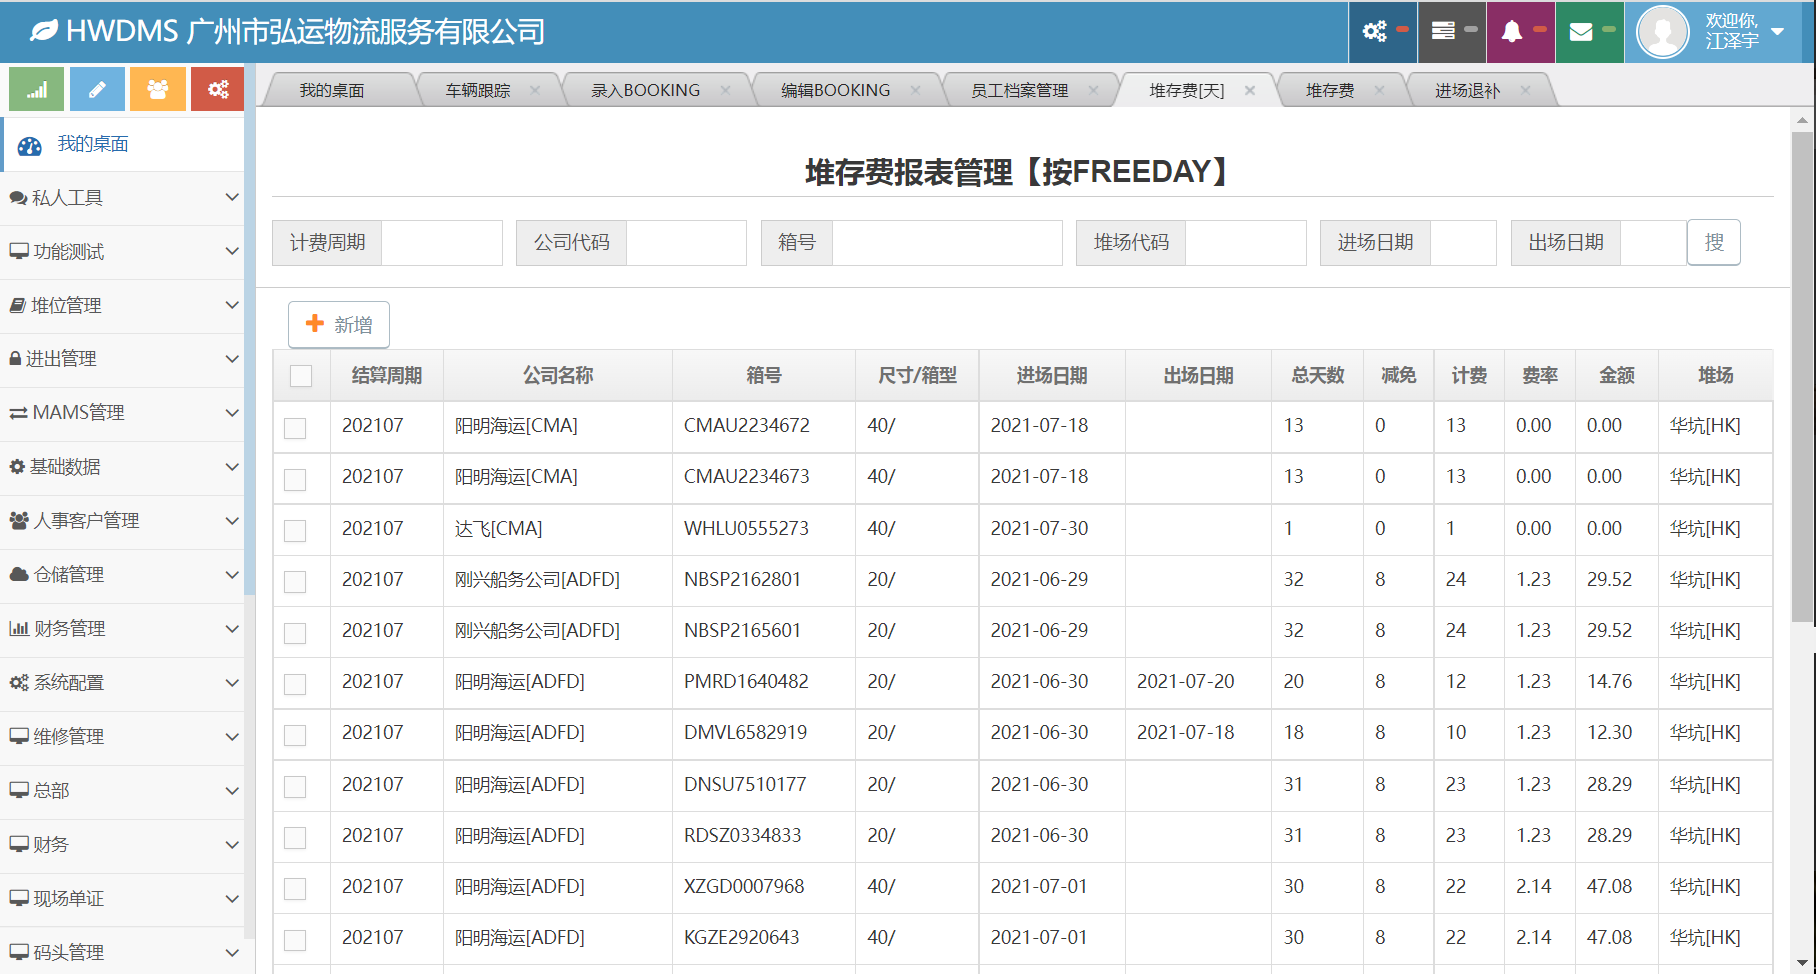
Task: Close the 编辑BOOKING tab
Action: (x=915, y=90)
